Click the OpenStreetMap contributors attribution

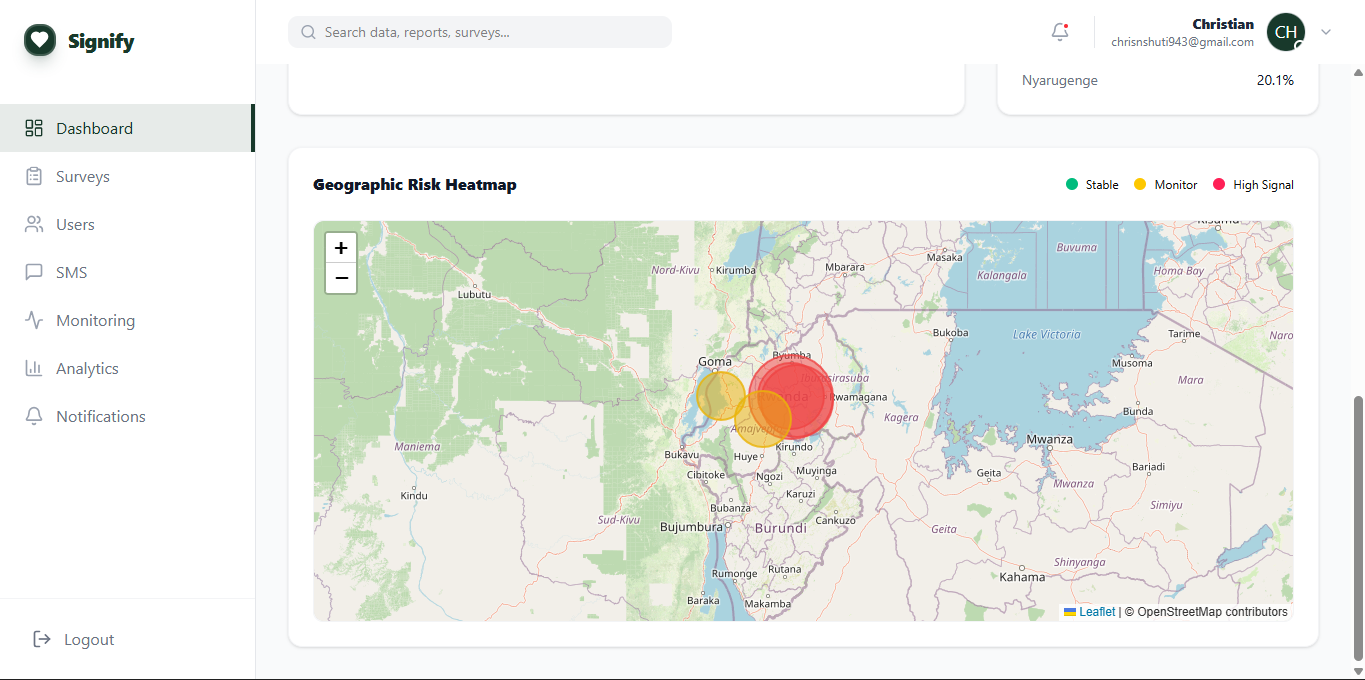pyautogui.click(x=1212, y=612)
